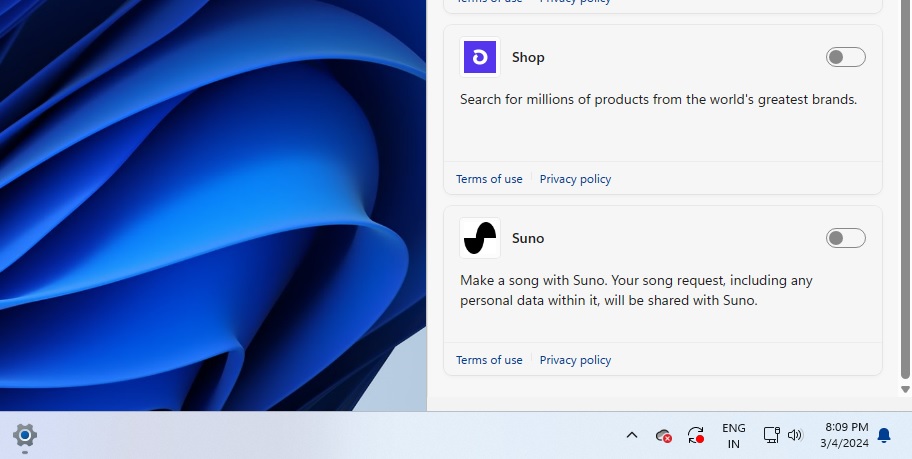The height and width of the screenshot is (459, 912).
Task: Click the Windows Update restart tray icon
Action: (x=696, y=435)
